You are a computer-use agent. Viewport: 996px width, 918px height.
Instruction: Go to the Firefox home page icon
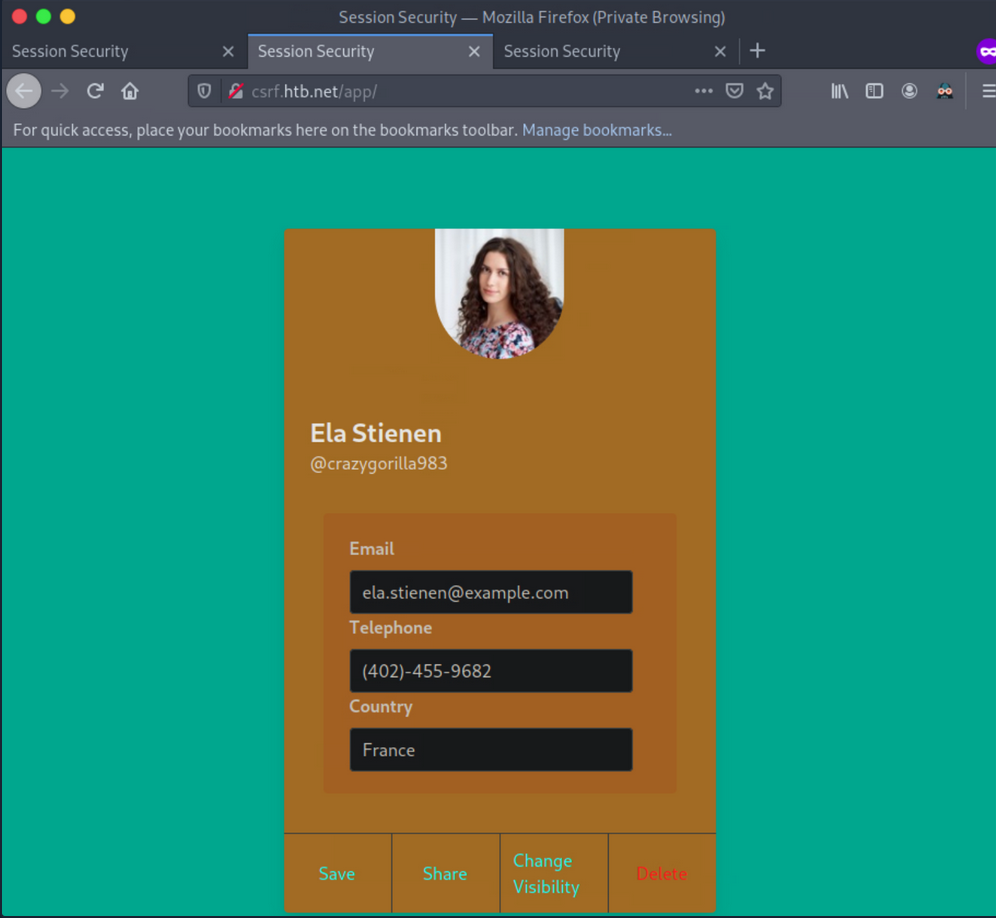[130, 91]
